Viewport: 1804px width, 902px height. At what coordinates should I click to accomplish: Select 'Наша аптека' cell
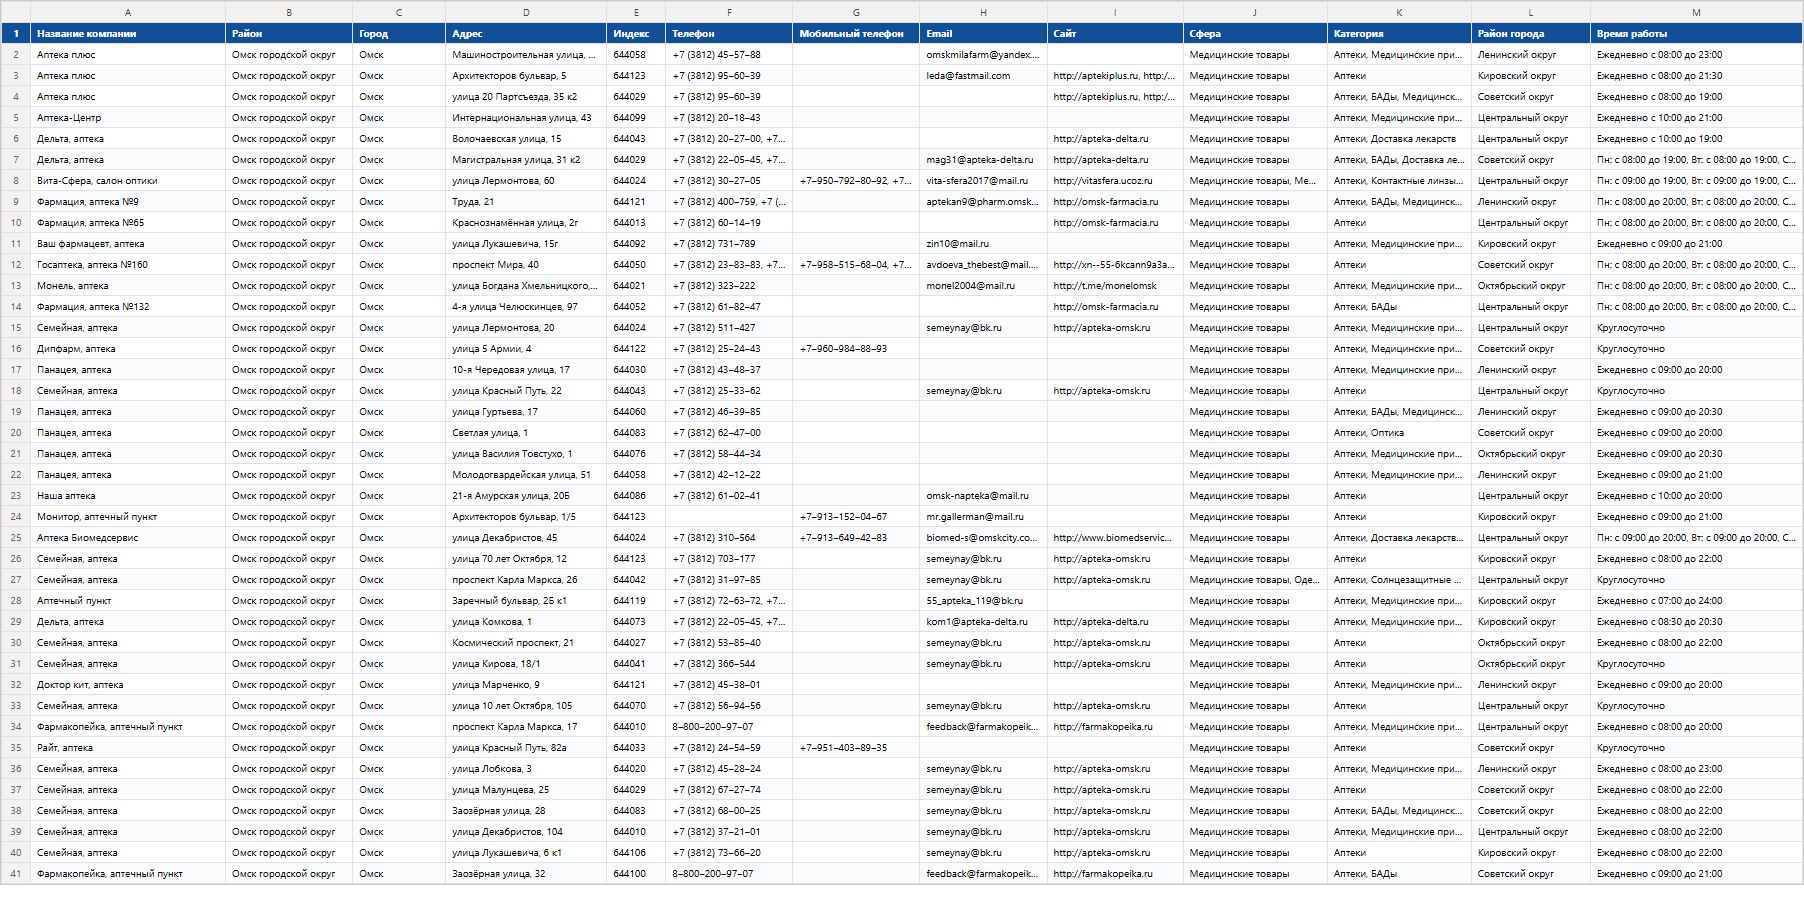click(128, 496)
